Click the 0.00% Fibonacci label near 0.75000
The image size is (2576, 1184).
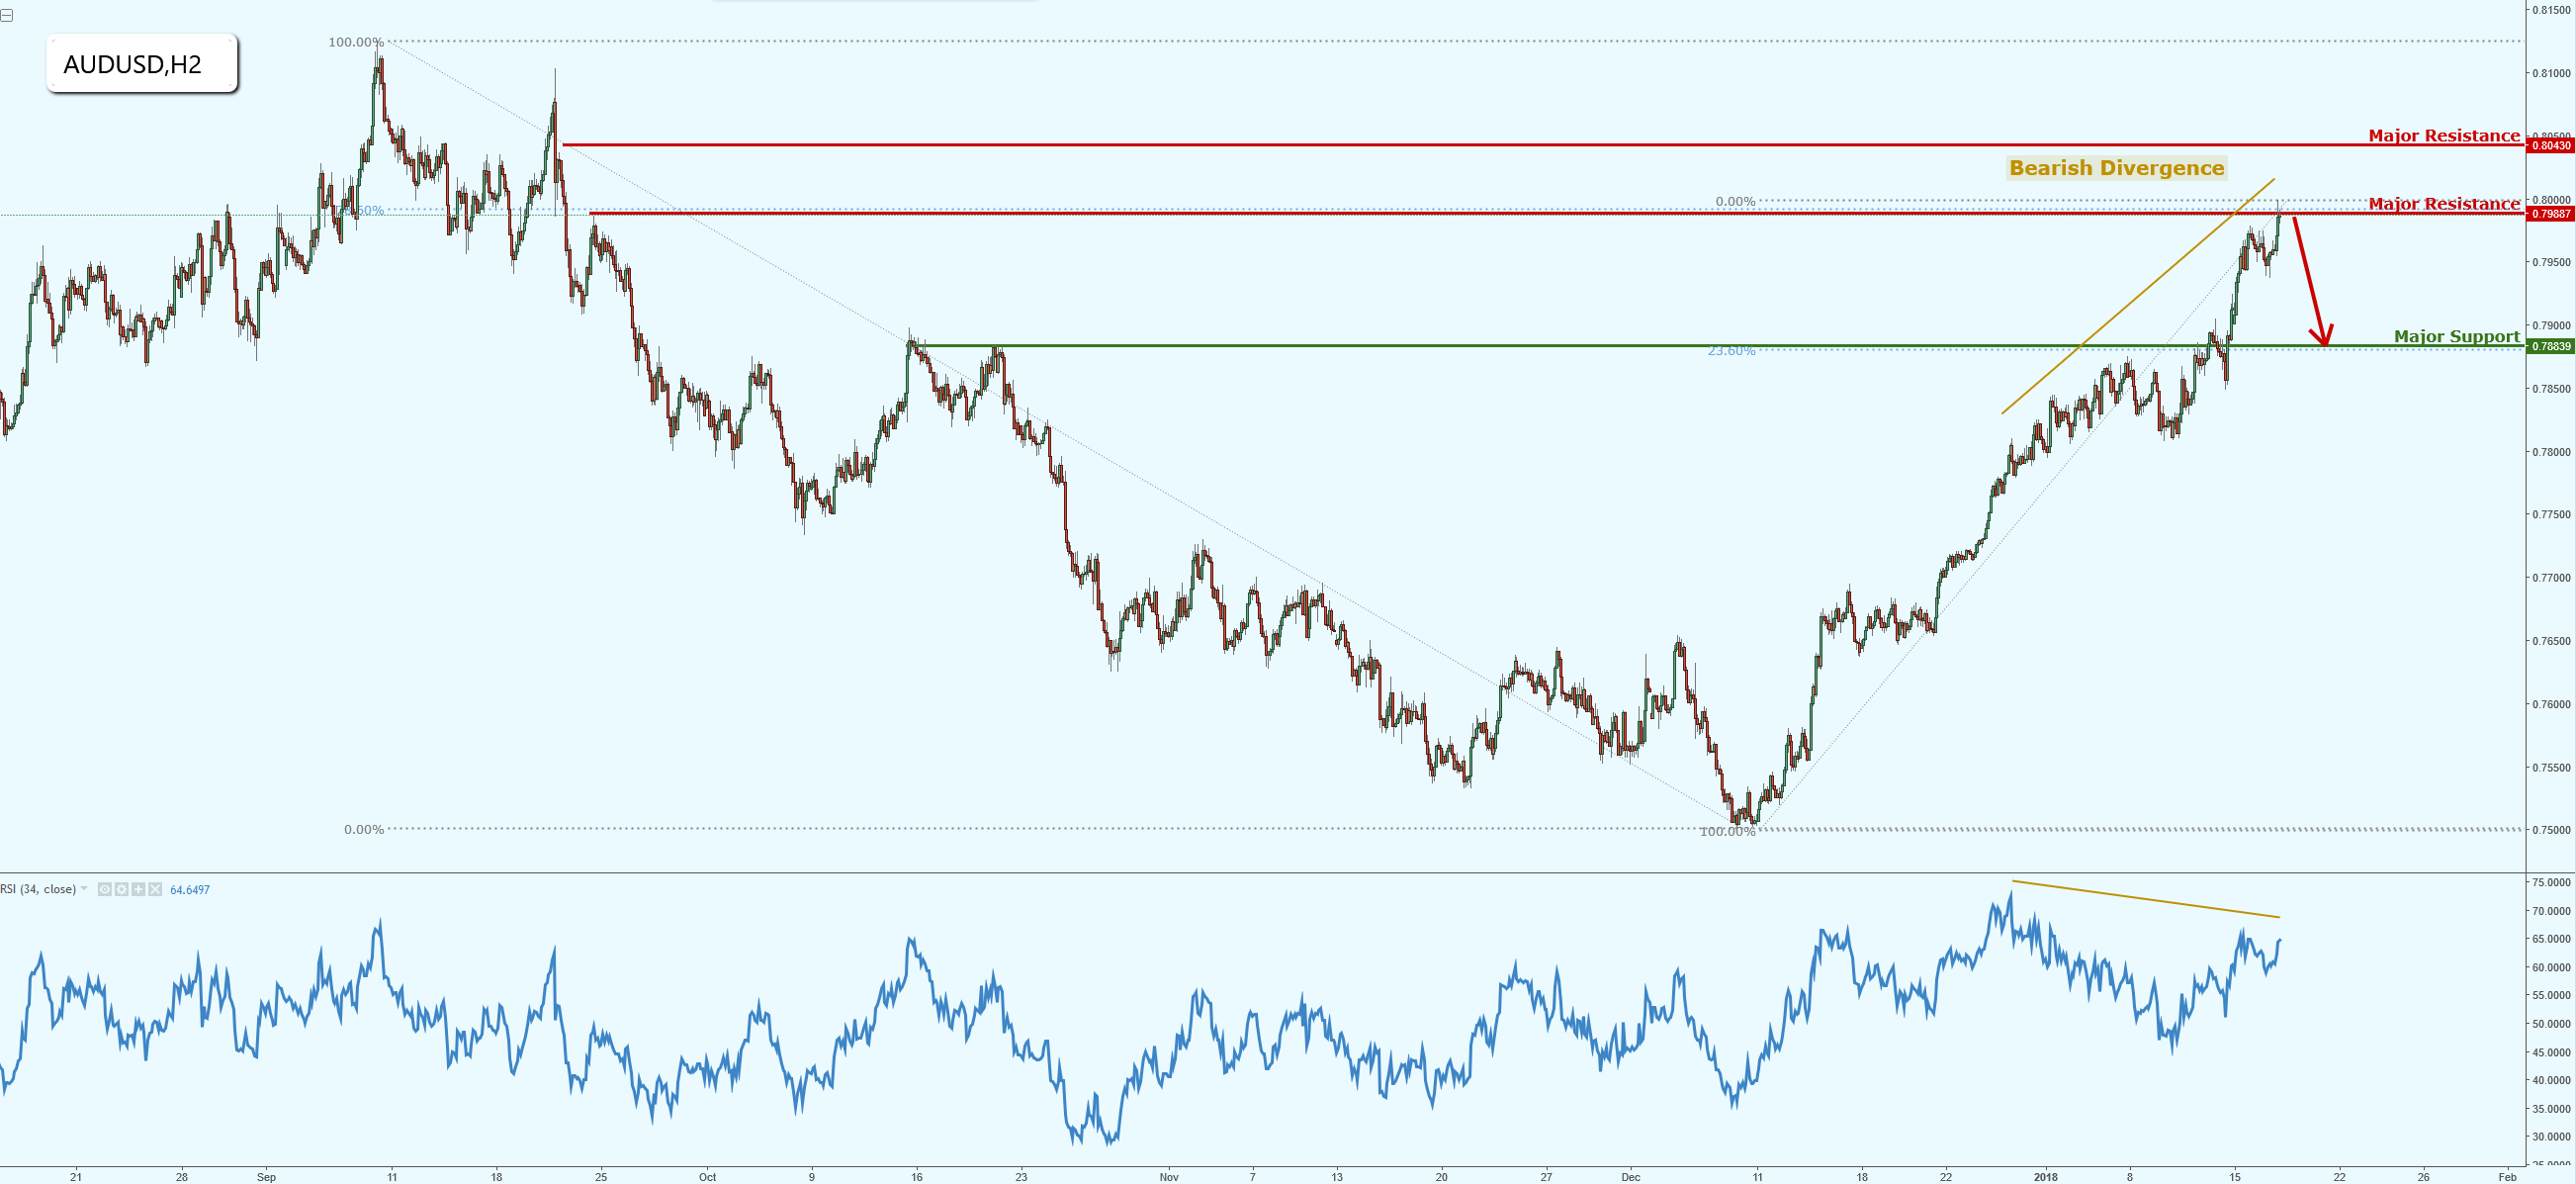(364, 830)
